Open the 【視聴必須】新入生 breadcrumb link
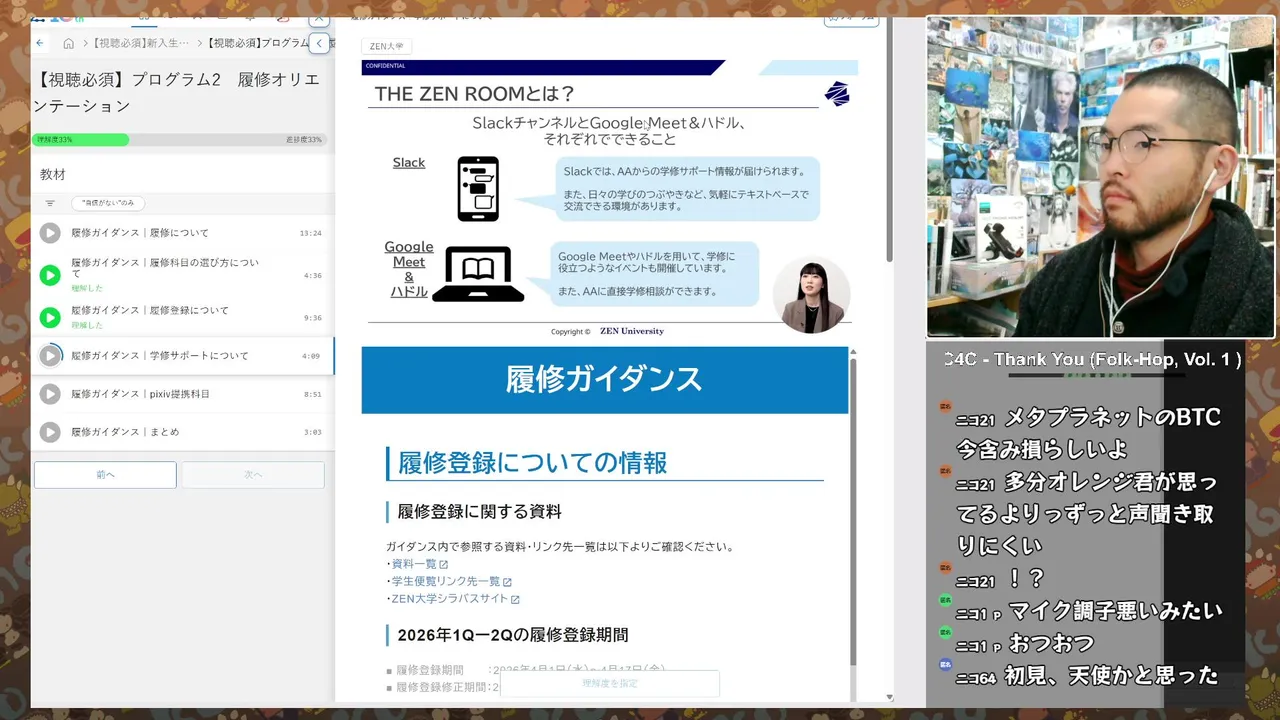The width and height of the screenshot is (1280, 720). point(141,43)
